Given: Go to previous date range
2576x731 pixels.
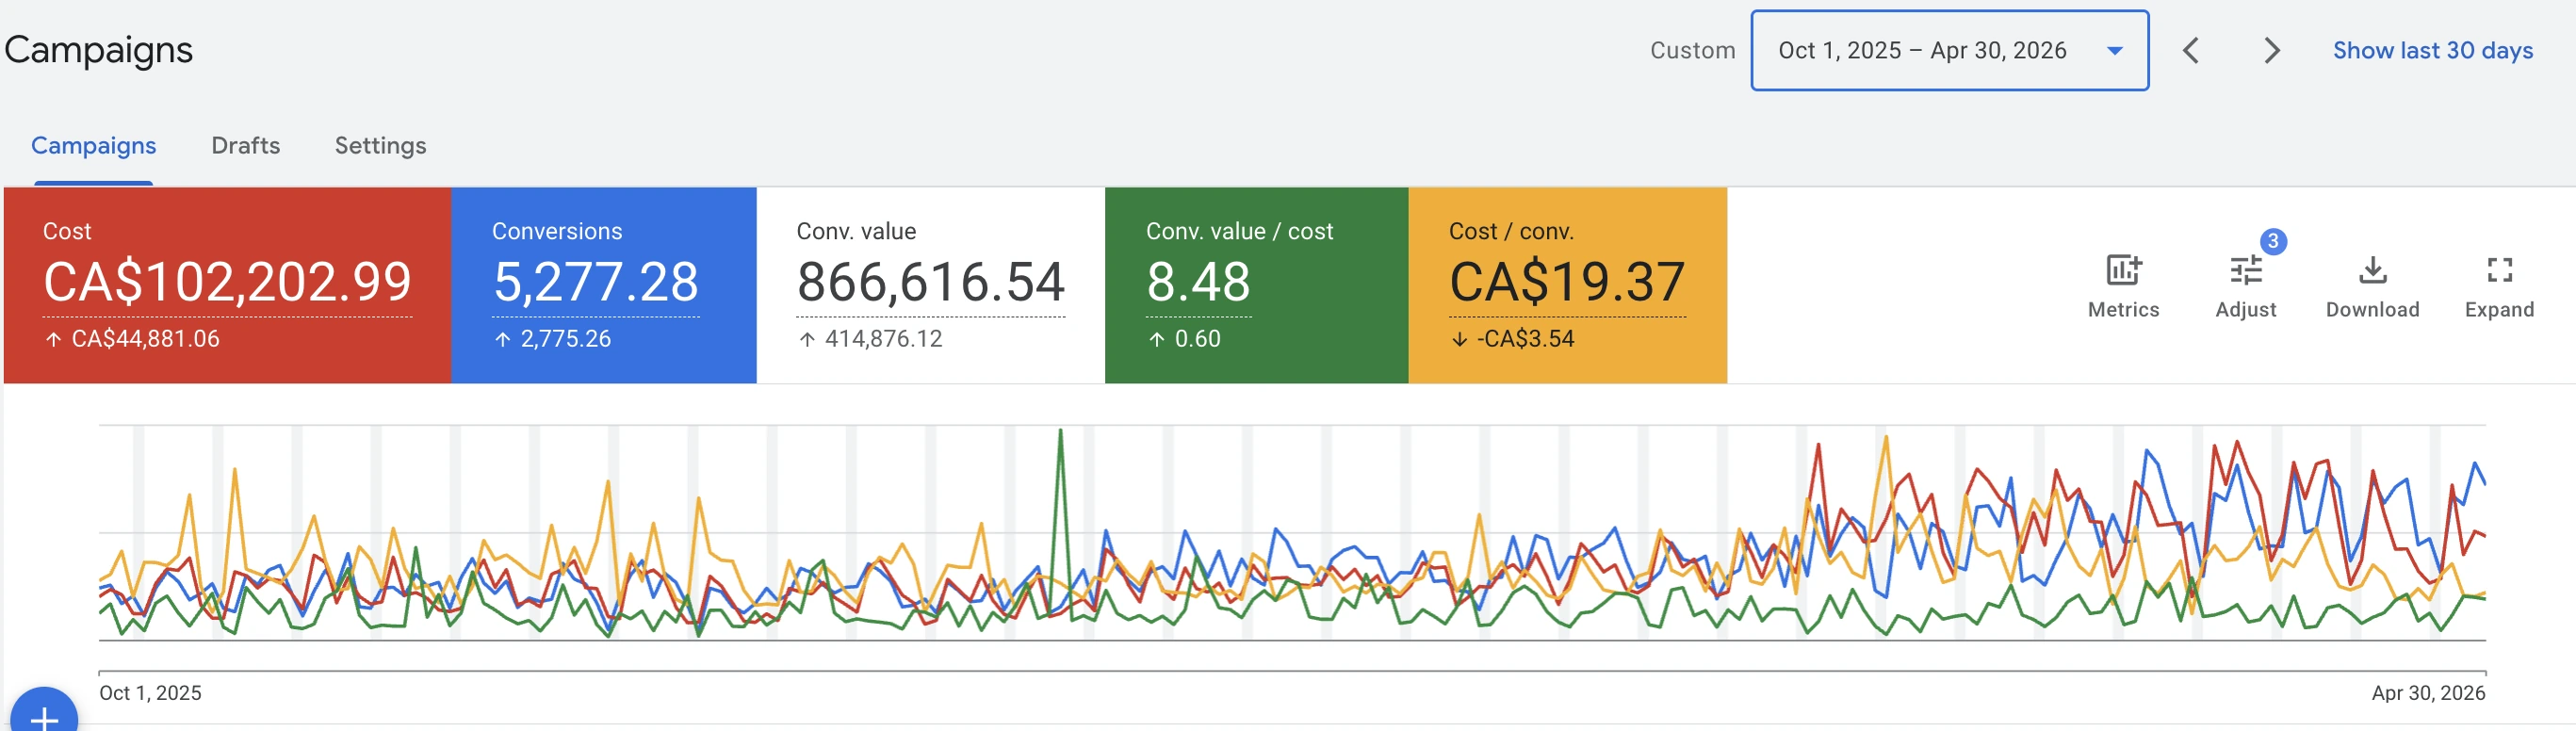Looking at the screenshot, I should (x=2190, y=50).
